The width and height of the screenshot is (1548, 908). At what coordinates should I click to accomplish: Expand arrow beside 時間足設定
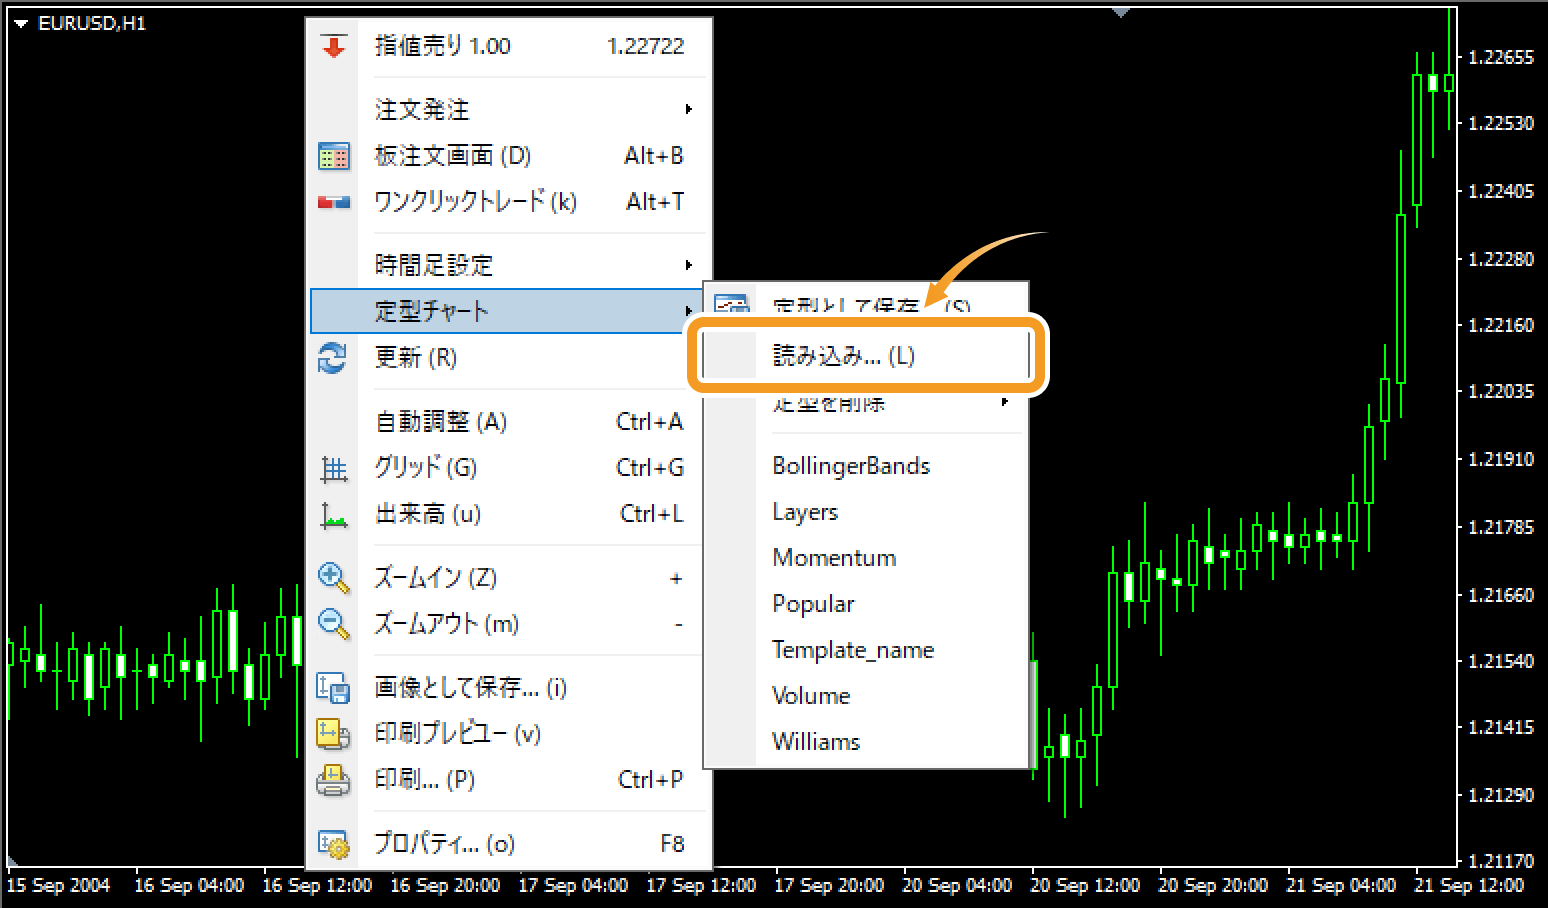pos(689,265)
